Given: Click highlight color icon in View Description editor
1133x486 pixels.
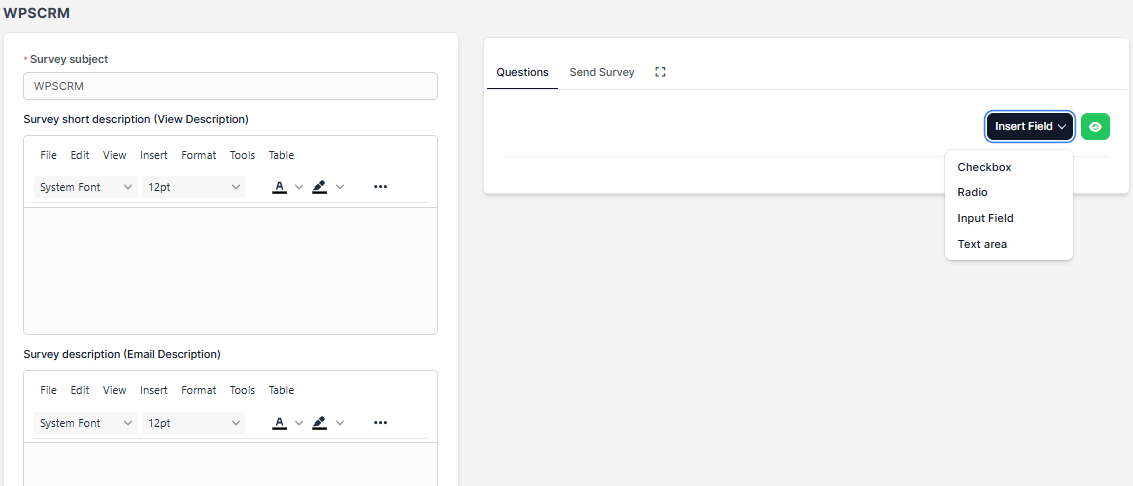Looking at the screenshot, I should [x=320, y=187].
